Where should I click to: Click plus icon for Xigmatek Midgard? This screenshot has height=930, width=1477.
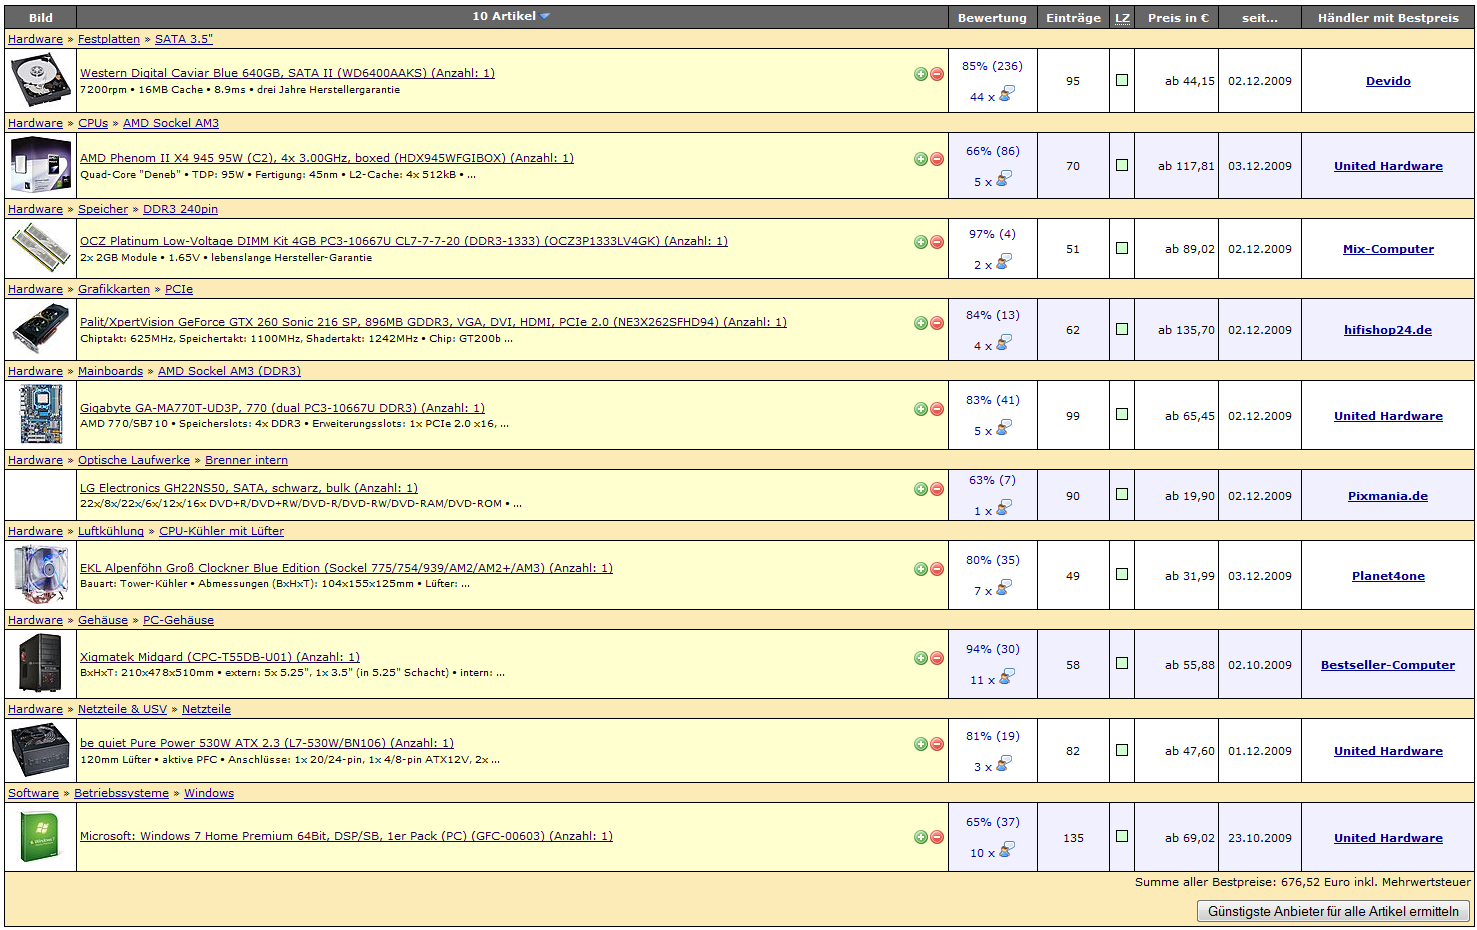pyautogui.click(x=921, y=658)
